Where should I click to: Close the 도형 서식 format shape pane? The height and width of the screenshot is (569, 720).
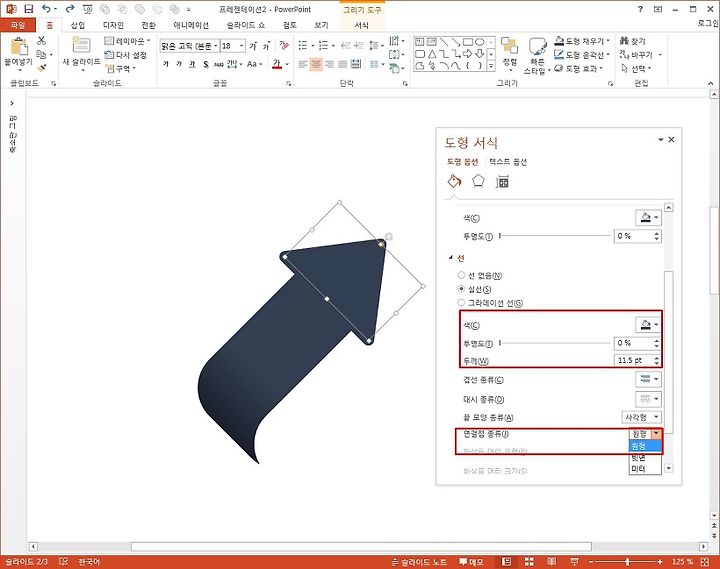pos(671,139)
